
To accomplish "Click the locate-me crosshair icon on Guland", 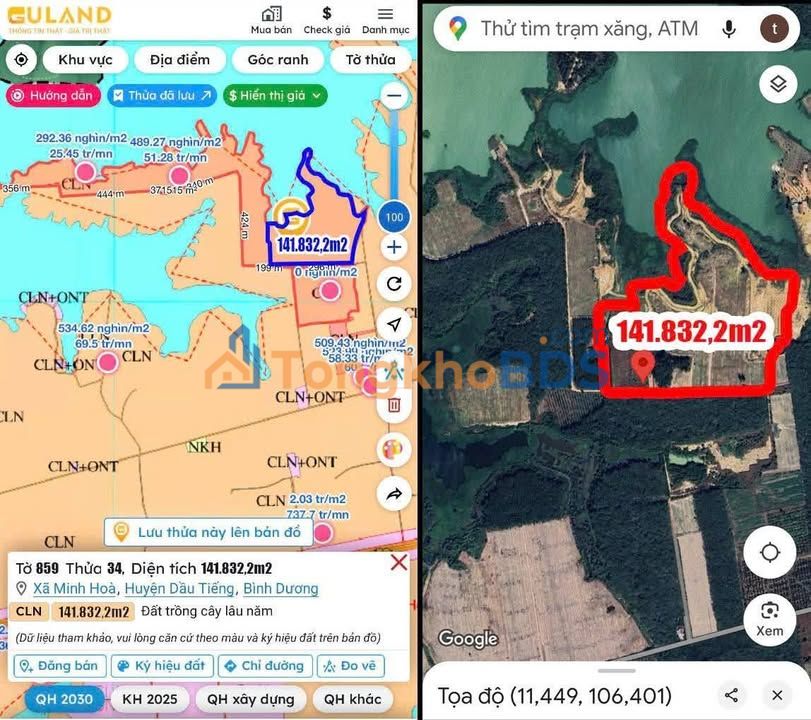I will 21,59.
